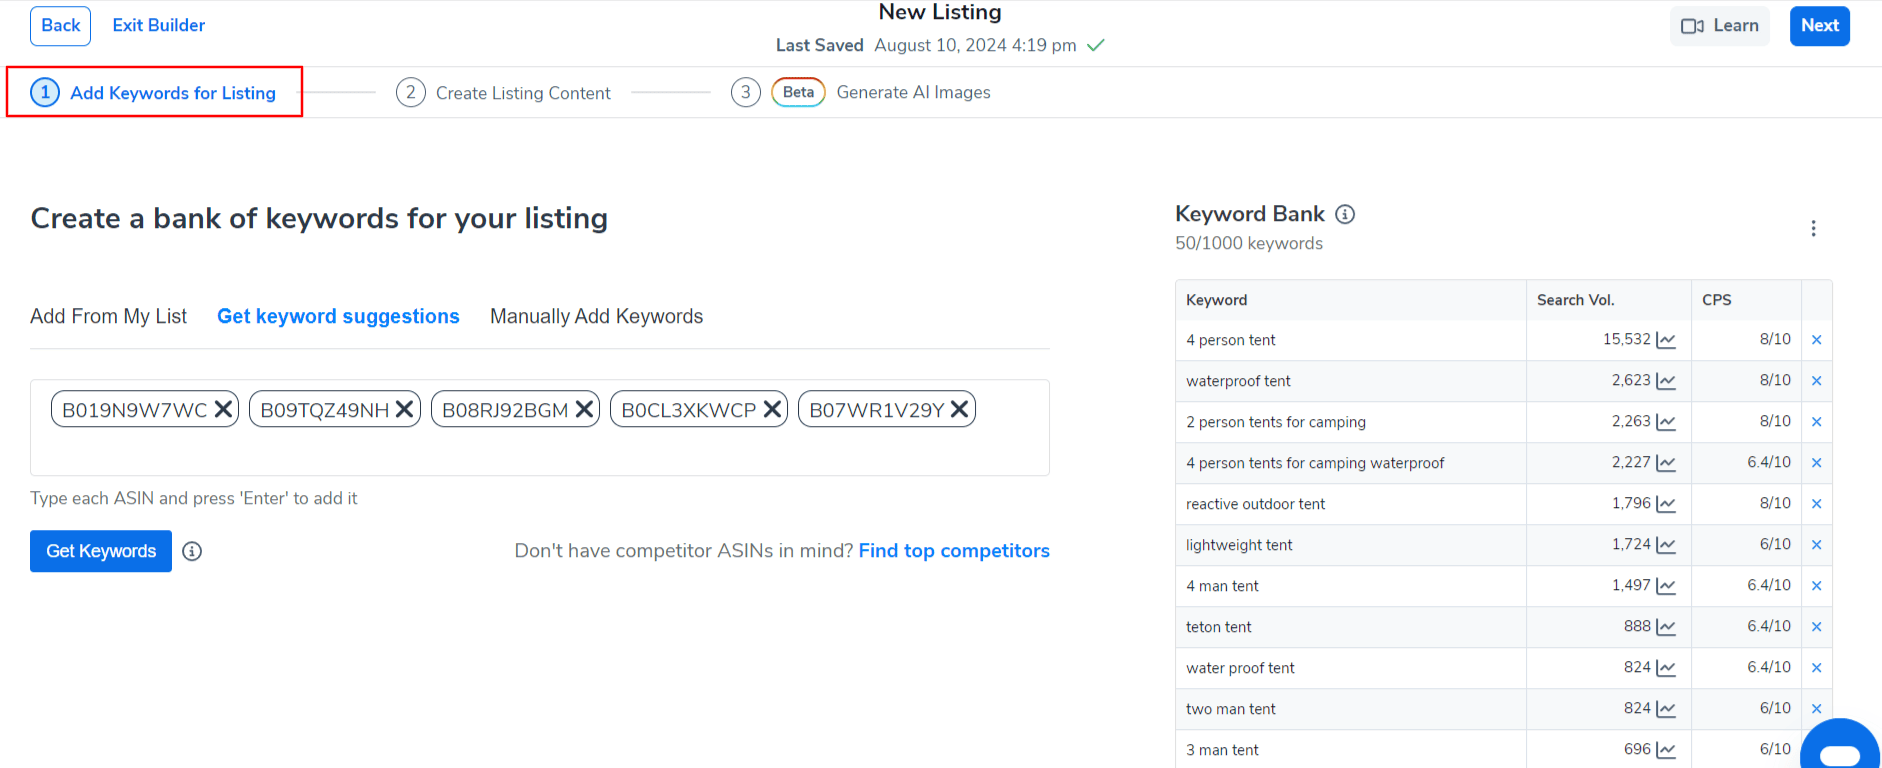
Task: View trend chart for lightweight tent
Action: 1666,545
